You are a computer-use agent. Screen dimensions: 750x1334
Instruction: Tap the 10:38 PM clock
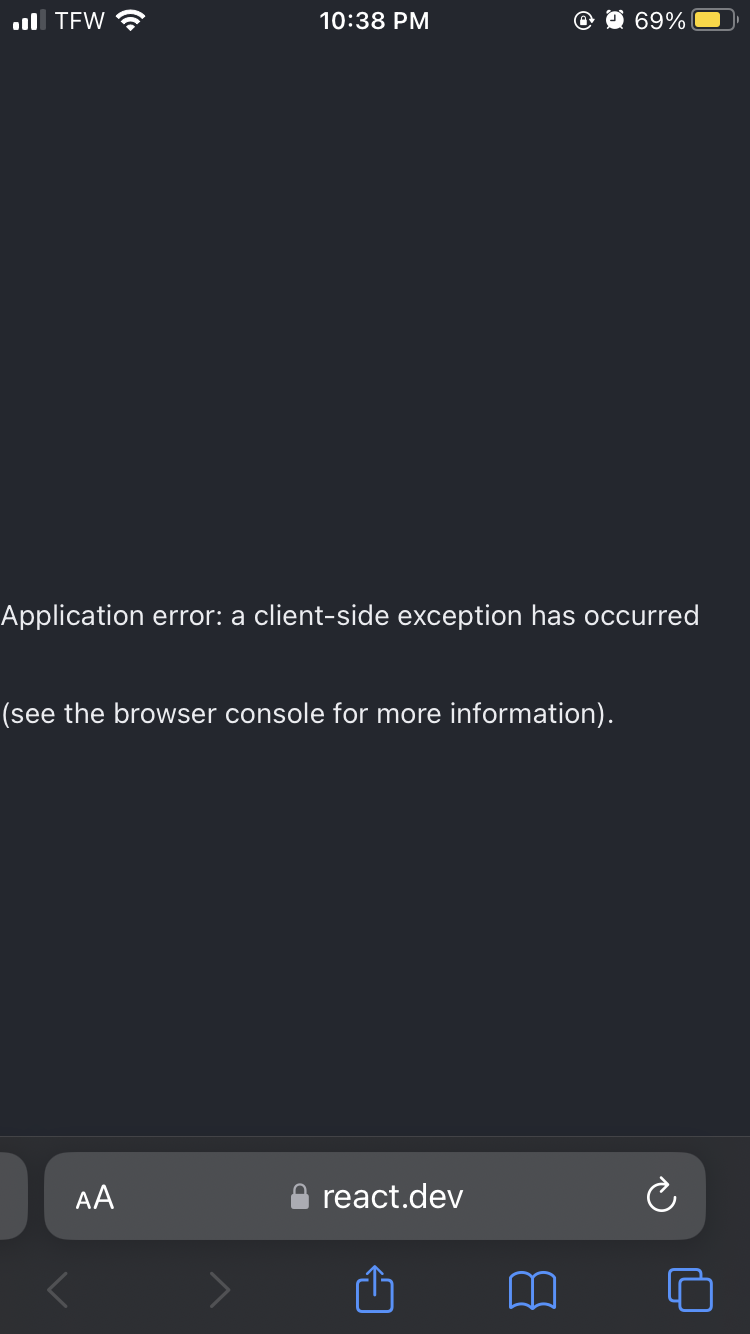tap(374, 21)
